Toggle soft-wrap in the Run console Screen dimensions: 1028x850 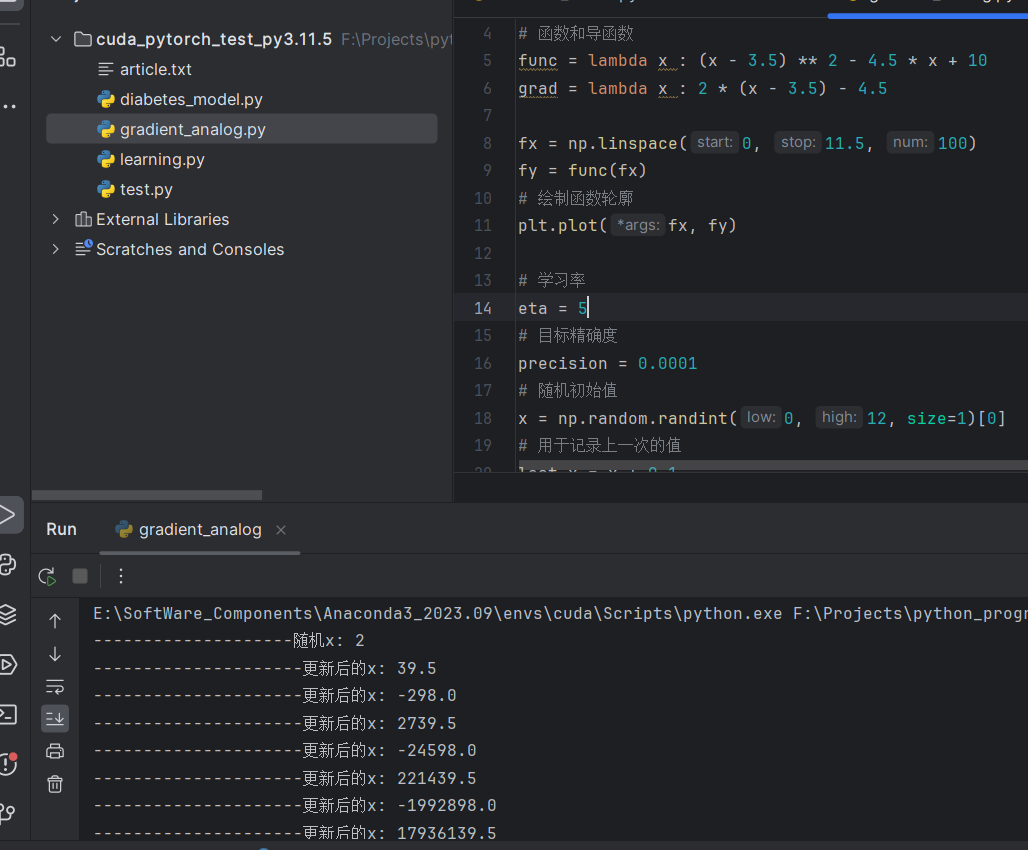tap(55, 686)
